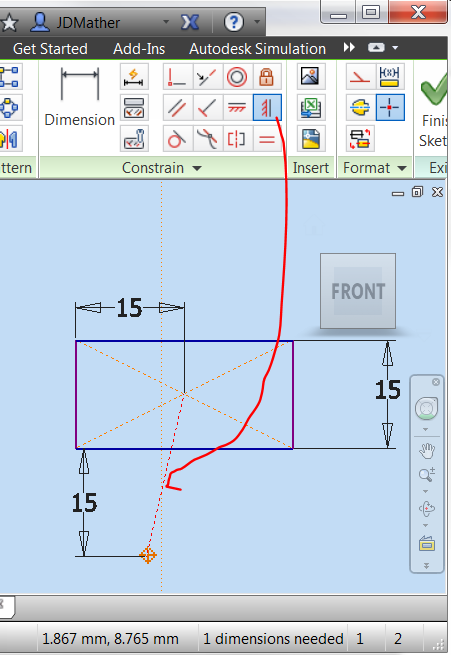Viewport: 451px width, 655px height.
Task: Click the Orbit icon in navigation bar
Action: [427, 508]
